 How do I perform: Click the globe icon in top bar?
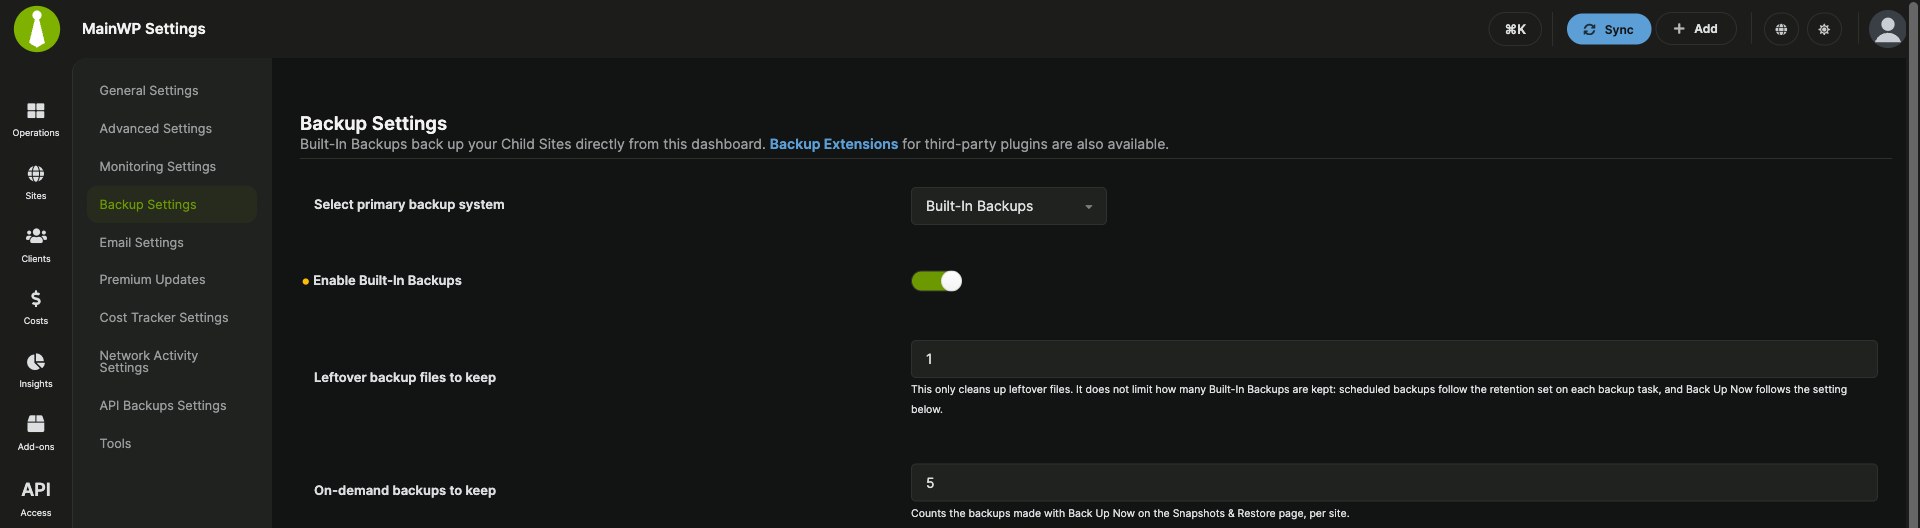(x=1781, y=29)
